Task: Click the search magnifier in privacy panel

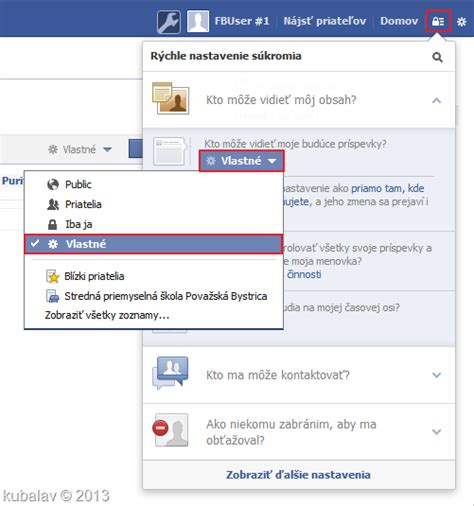Action: [437, 57]
